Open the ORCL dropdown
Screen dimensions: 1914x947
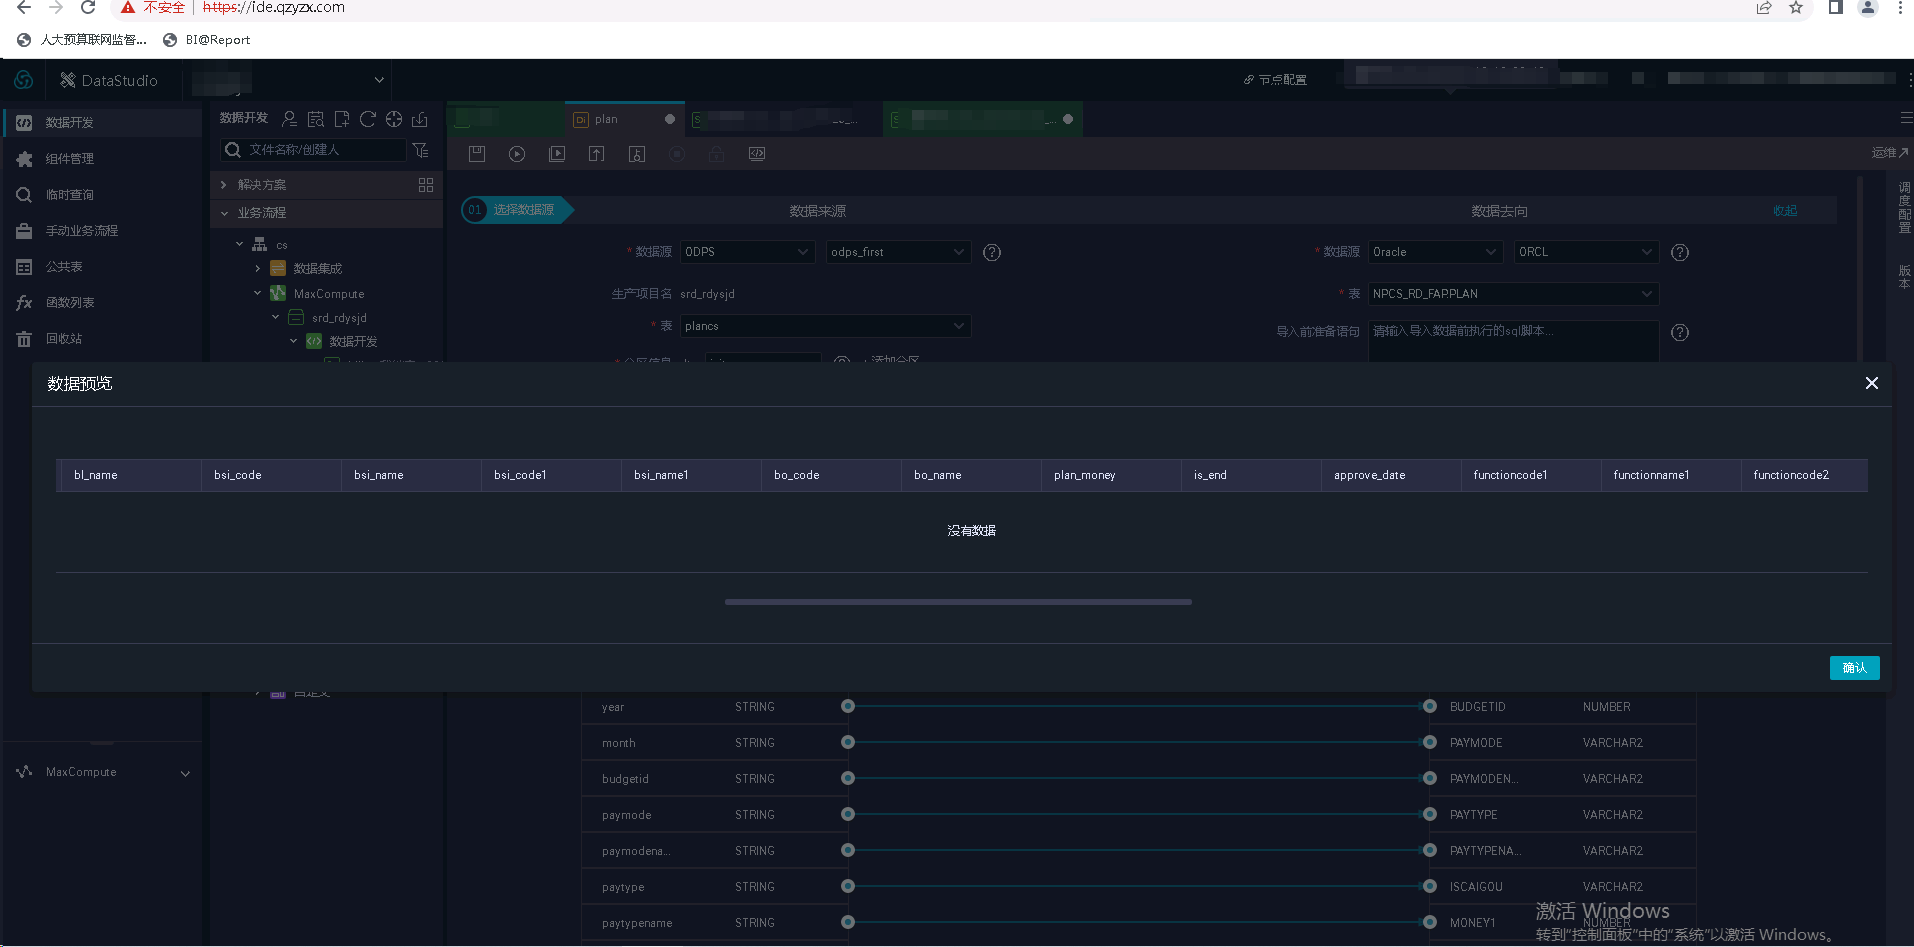click(x=1586, y=252)
